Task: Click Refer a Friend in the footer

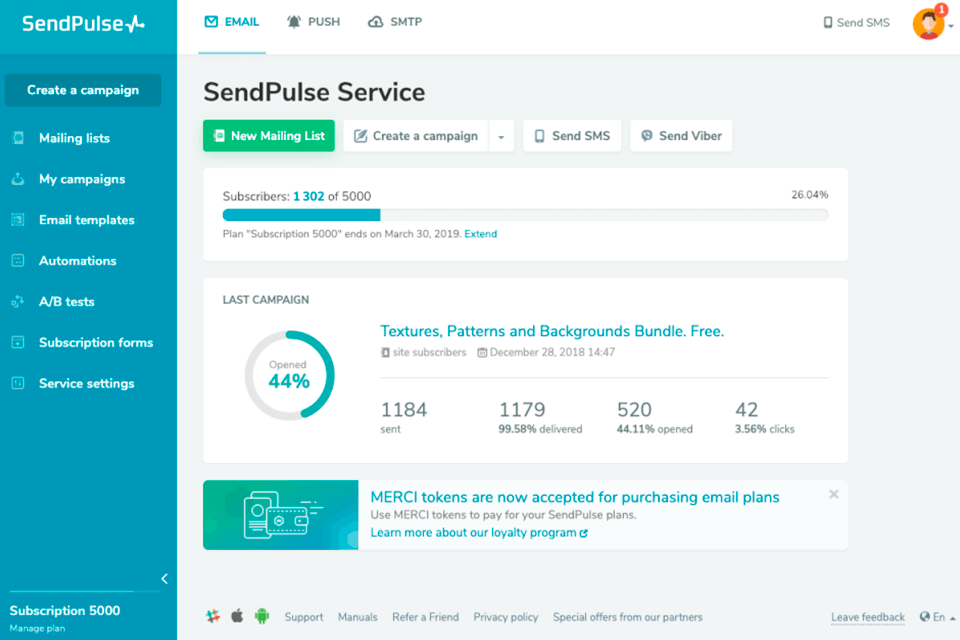Action: (x=426, y=617)
